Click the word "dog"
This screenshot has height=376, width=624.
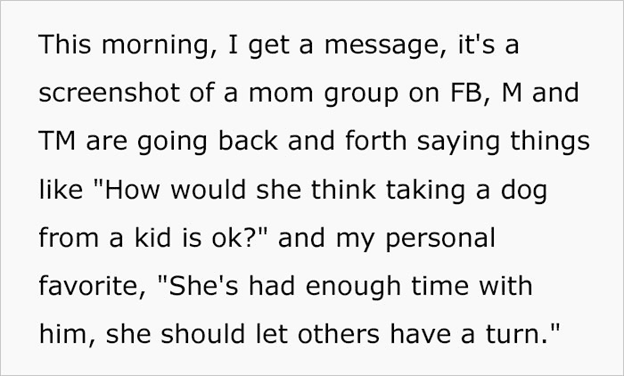(524, 191)
